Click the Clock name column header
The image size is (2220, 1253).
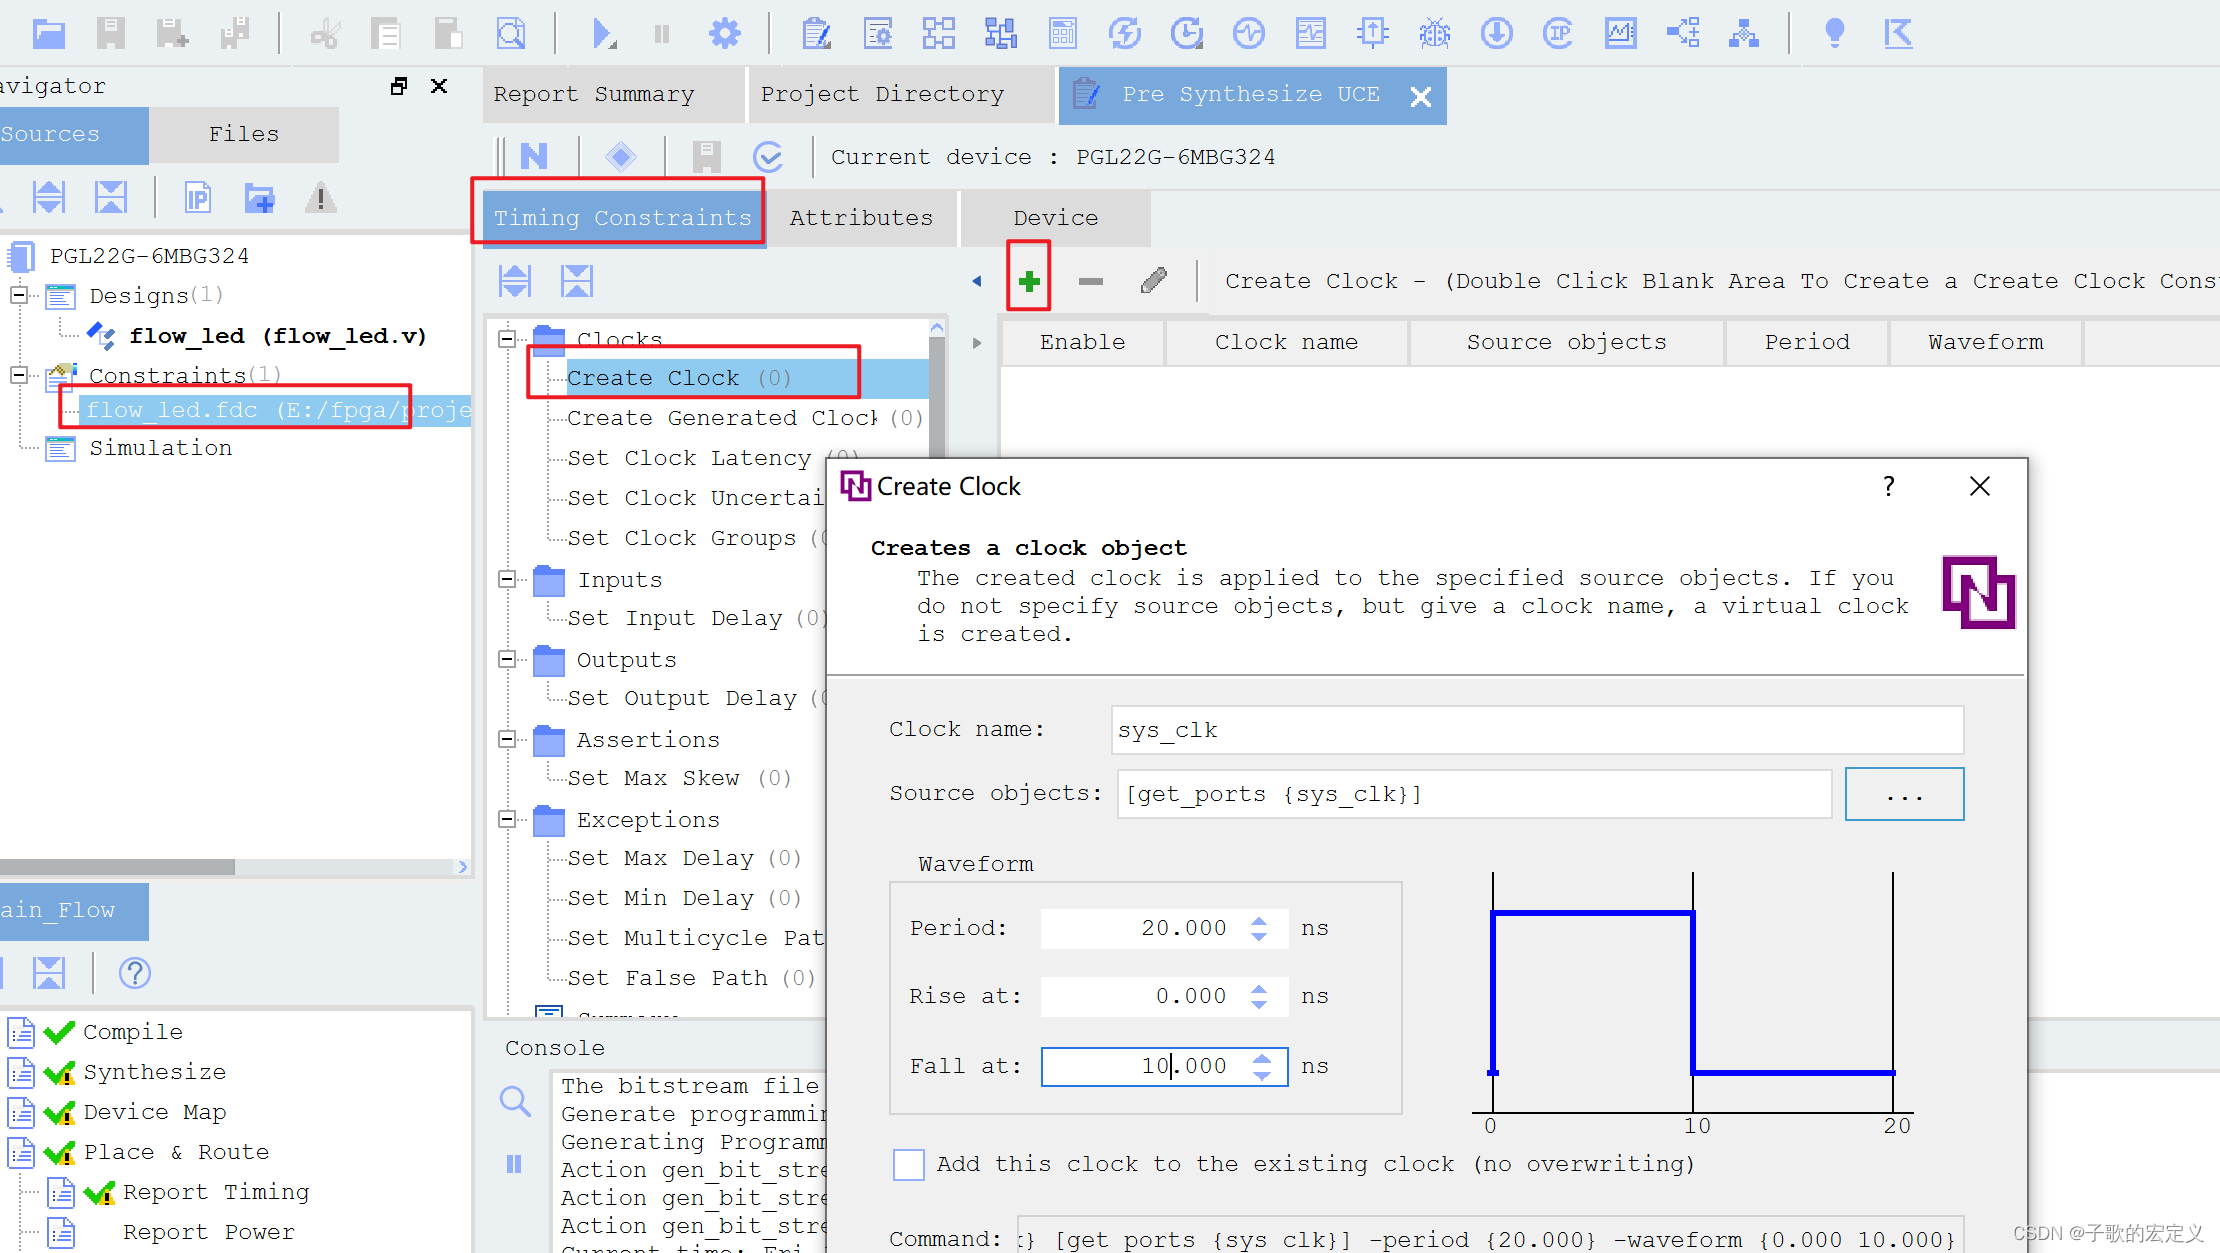1286,342
